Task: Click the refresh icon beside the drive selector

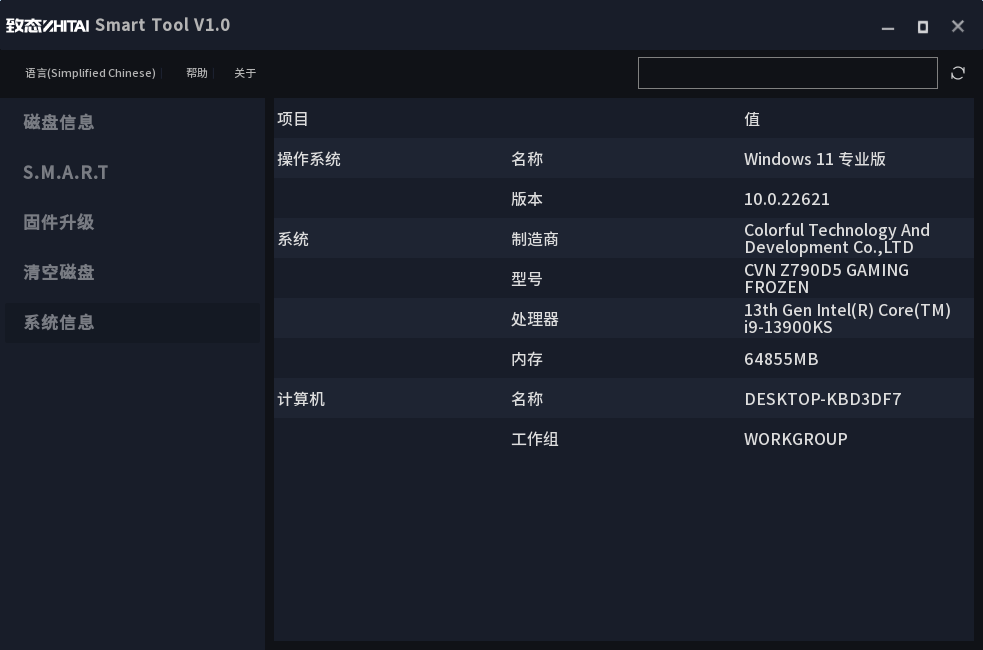Action: [x=958, y=73]
